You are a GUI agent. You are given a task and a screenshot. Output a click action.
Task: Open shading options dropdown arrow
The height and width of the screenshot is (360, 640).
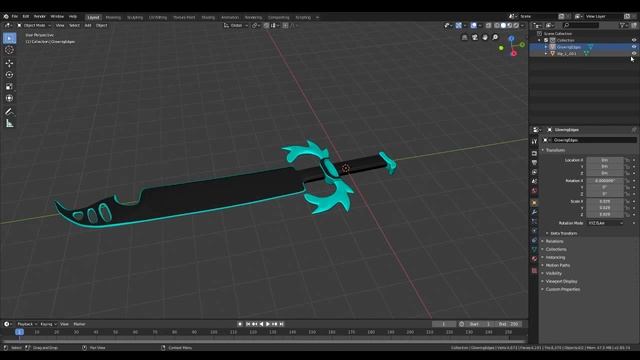click(522, 25)
